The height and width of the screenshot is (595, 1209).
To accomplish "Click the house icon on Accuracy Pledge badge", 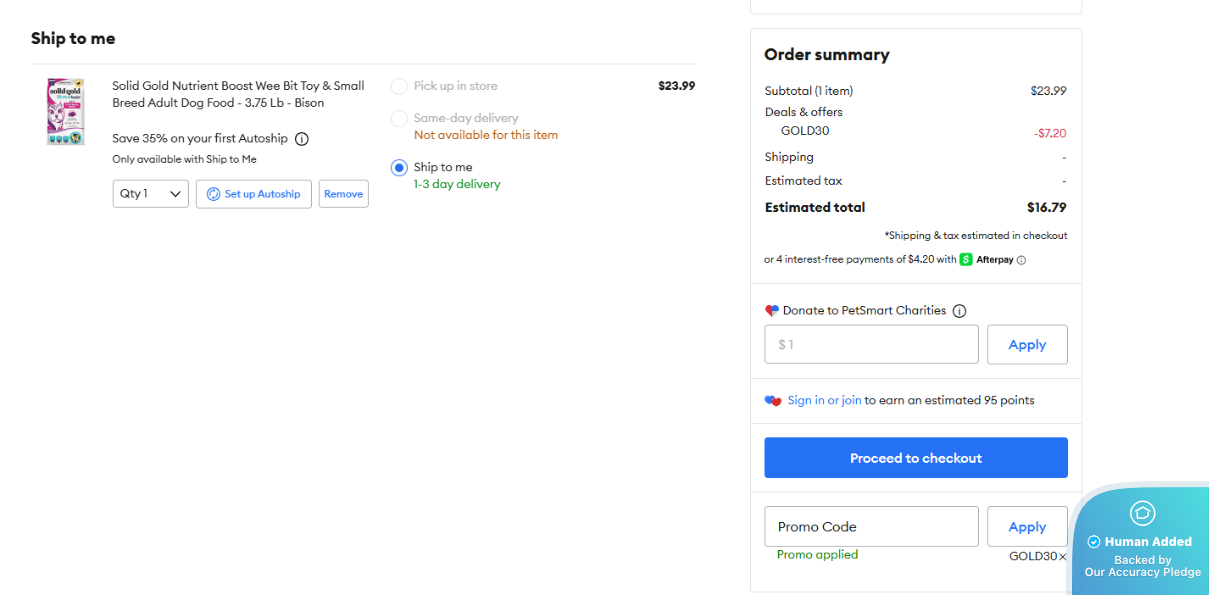I will click(1142, 513).
